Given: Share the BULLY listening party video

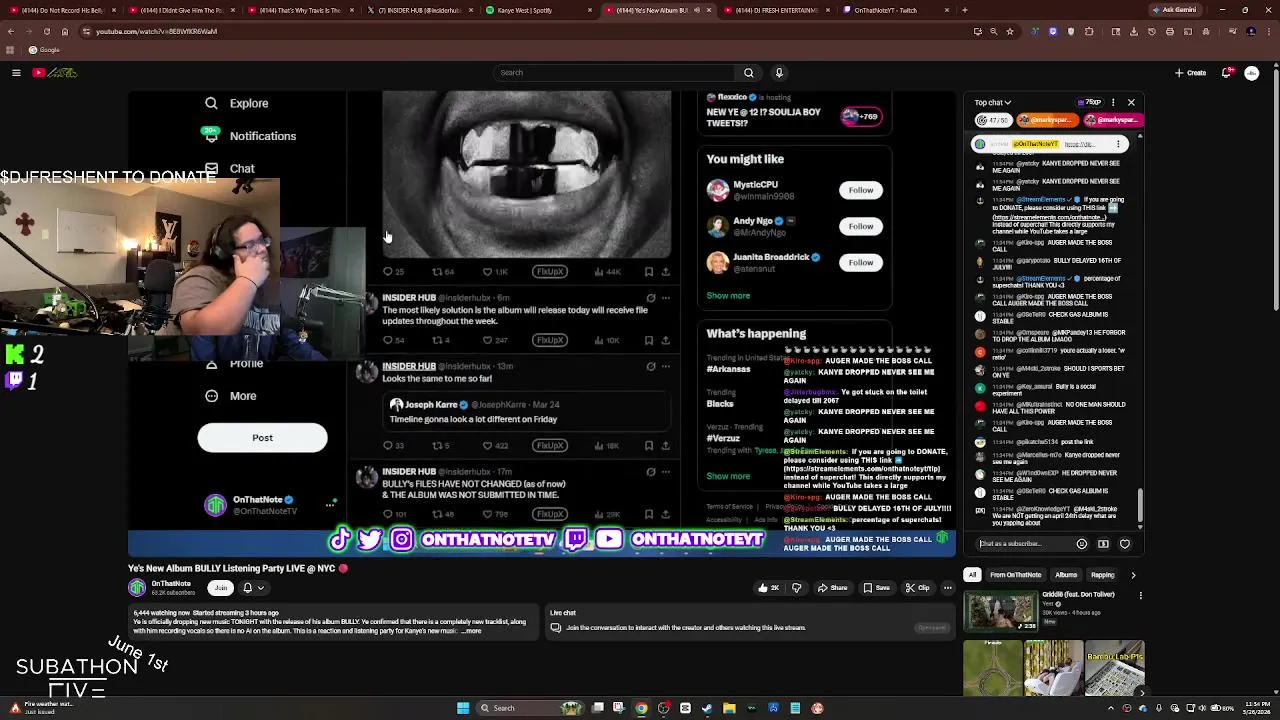Looking at the screenshot, I should click(833, 588).
